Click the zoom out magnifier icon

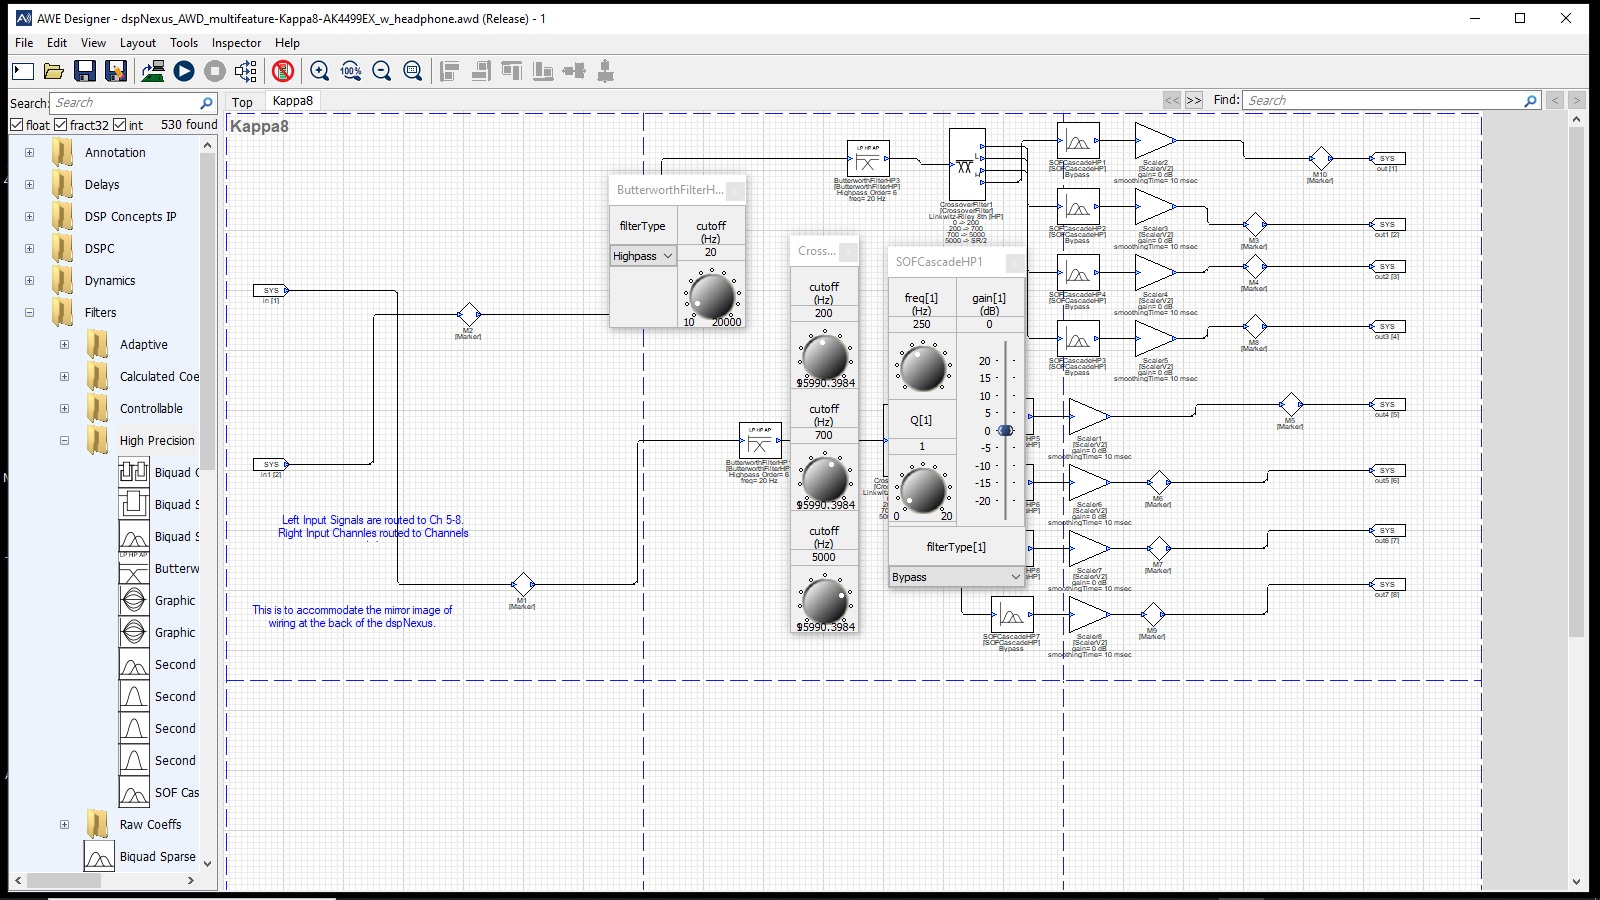(x=382, y=71)
